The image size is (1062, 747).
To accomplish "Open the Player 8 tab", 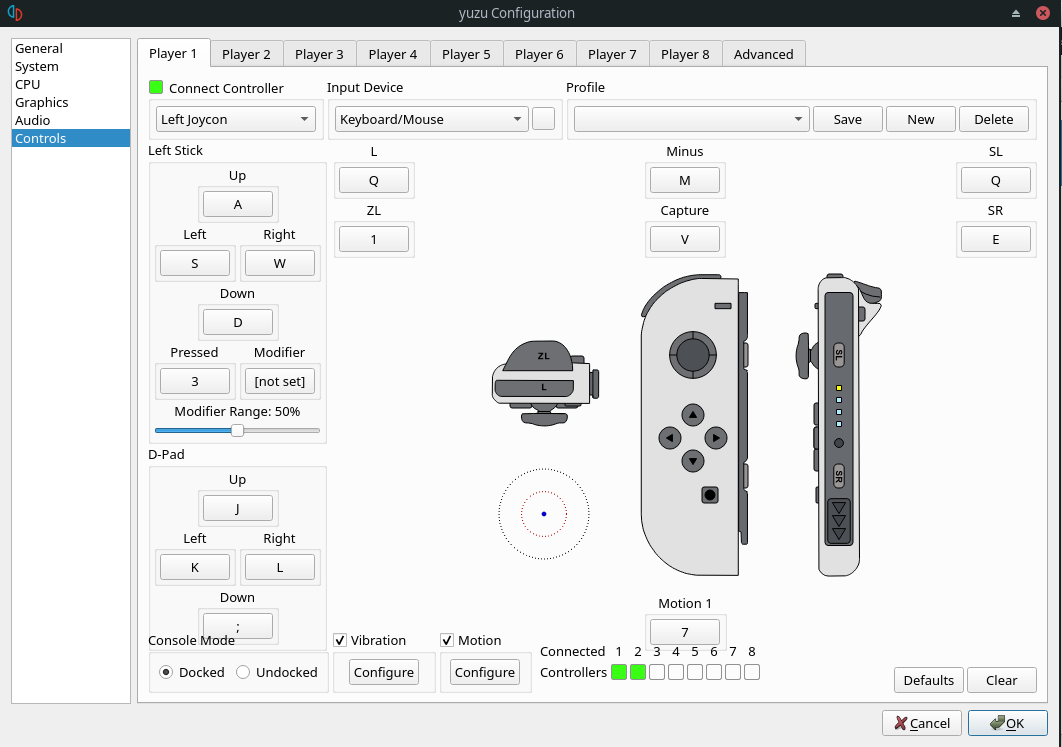I will point(685,54).
